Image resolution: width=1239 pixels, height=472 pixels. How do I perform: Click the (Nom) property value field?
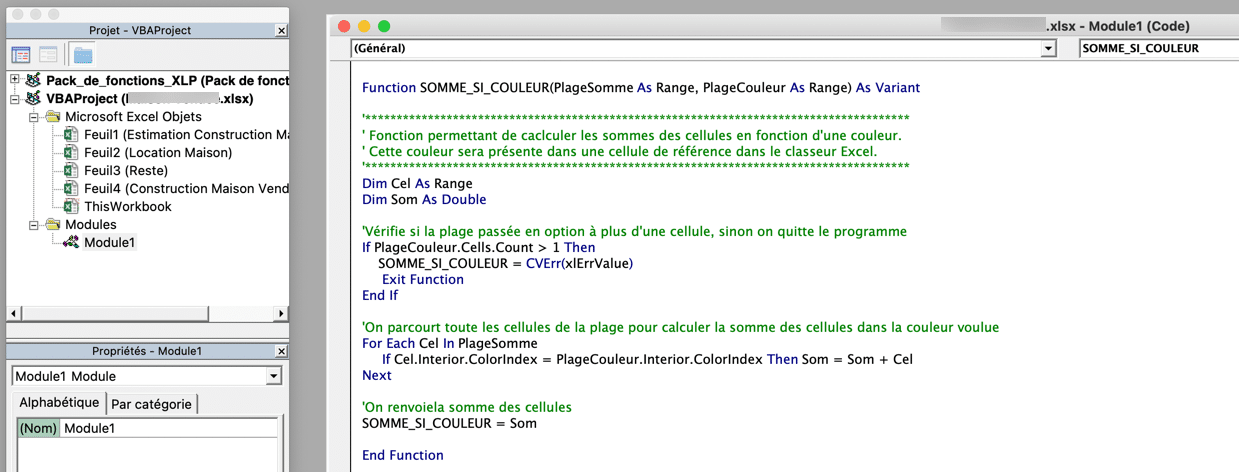tap(169, 428)
